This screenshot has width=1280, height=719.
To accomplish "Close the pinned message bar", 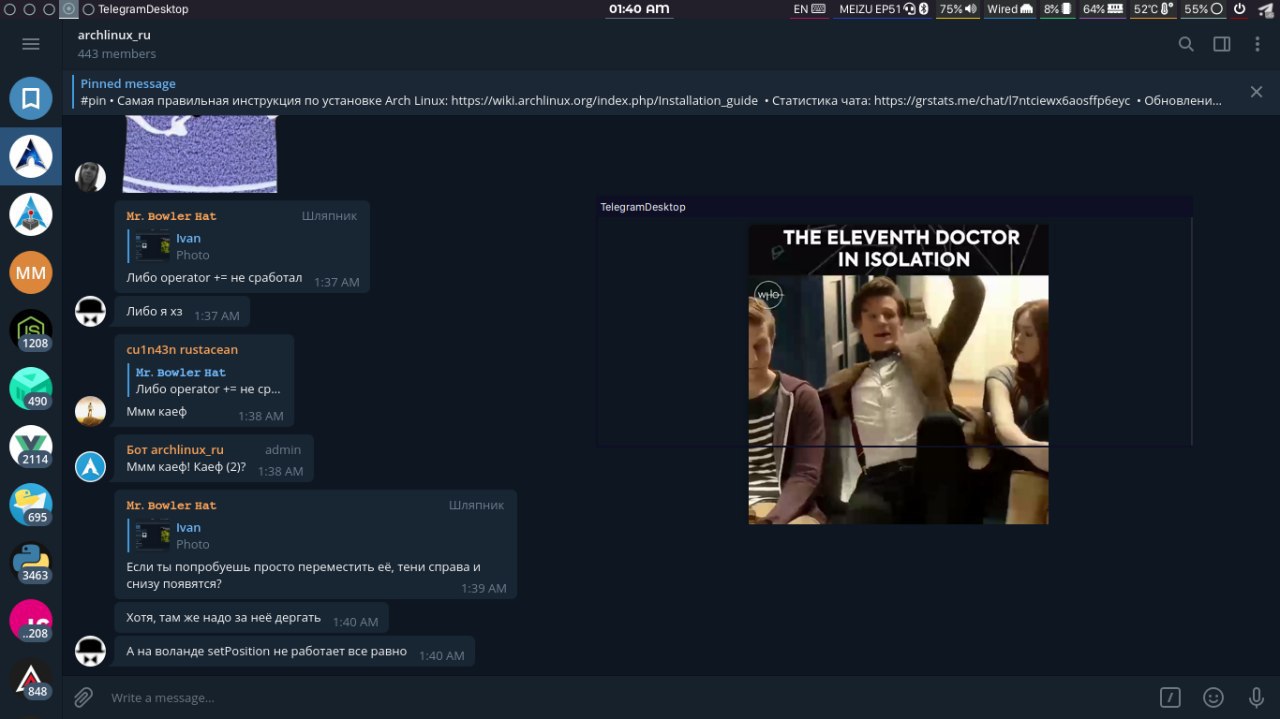I will coord(1256,92).
